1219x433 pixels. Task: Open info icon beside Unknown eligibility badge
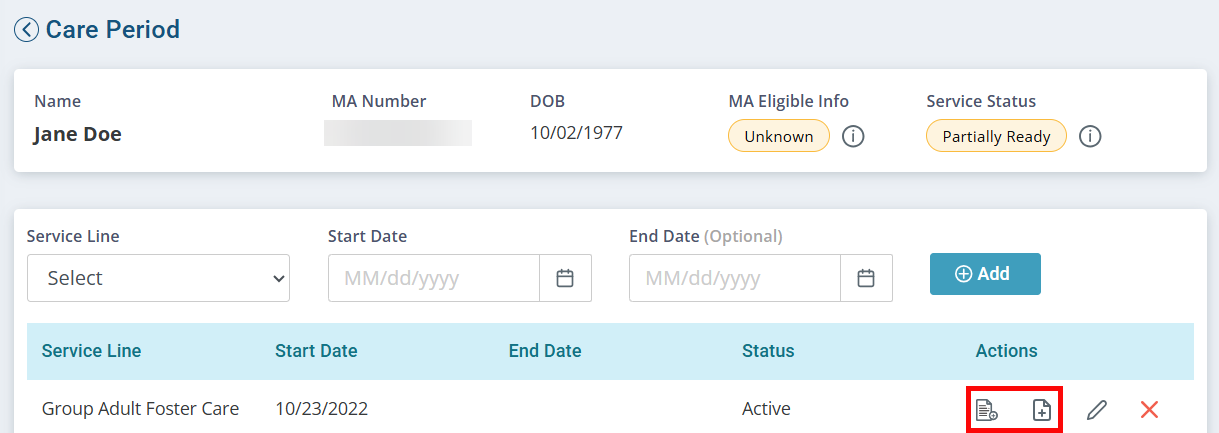pos(853,136)
